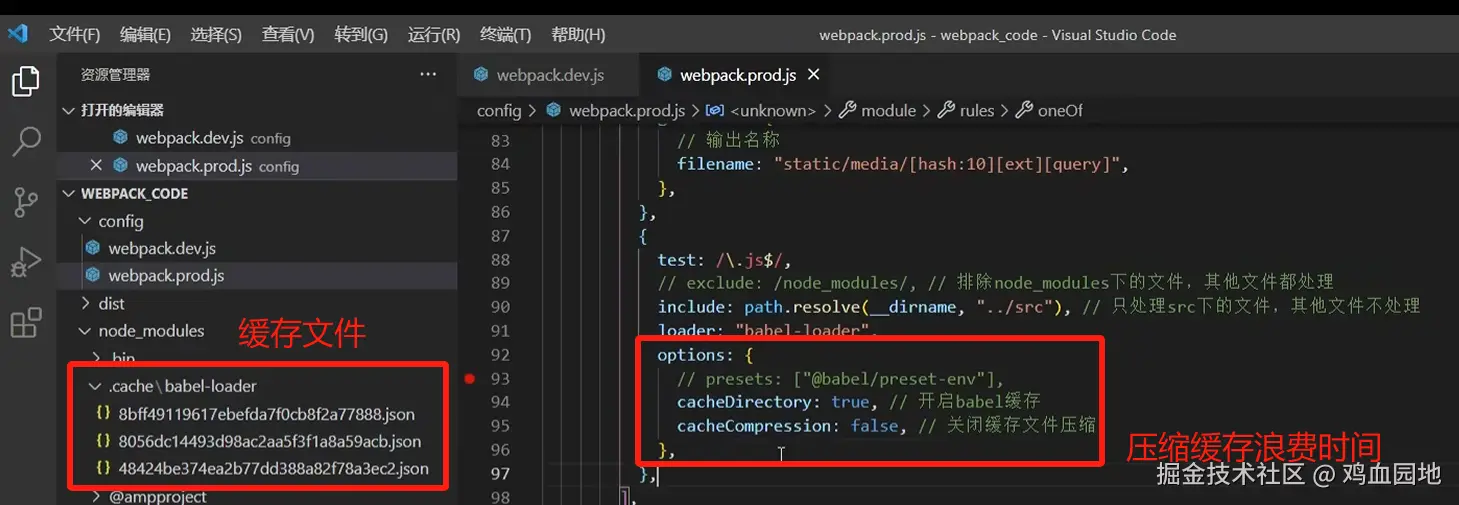Collapse the .cache\babel-loader folder

pos(95,386)
